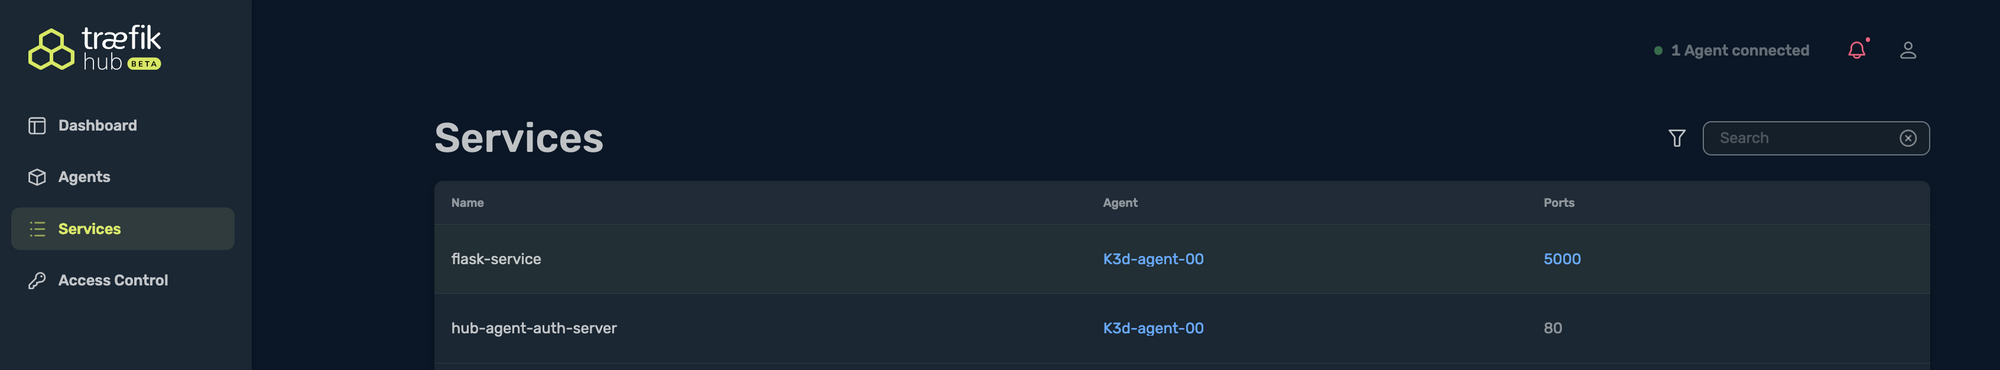Screen dimensions: 2000x370
Task: Click the port 5000 link
Action: tap(1562, 259)
